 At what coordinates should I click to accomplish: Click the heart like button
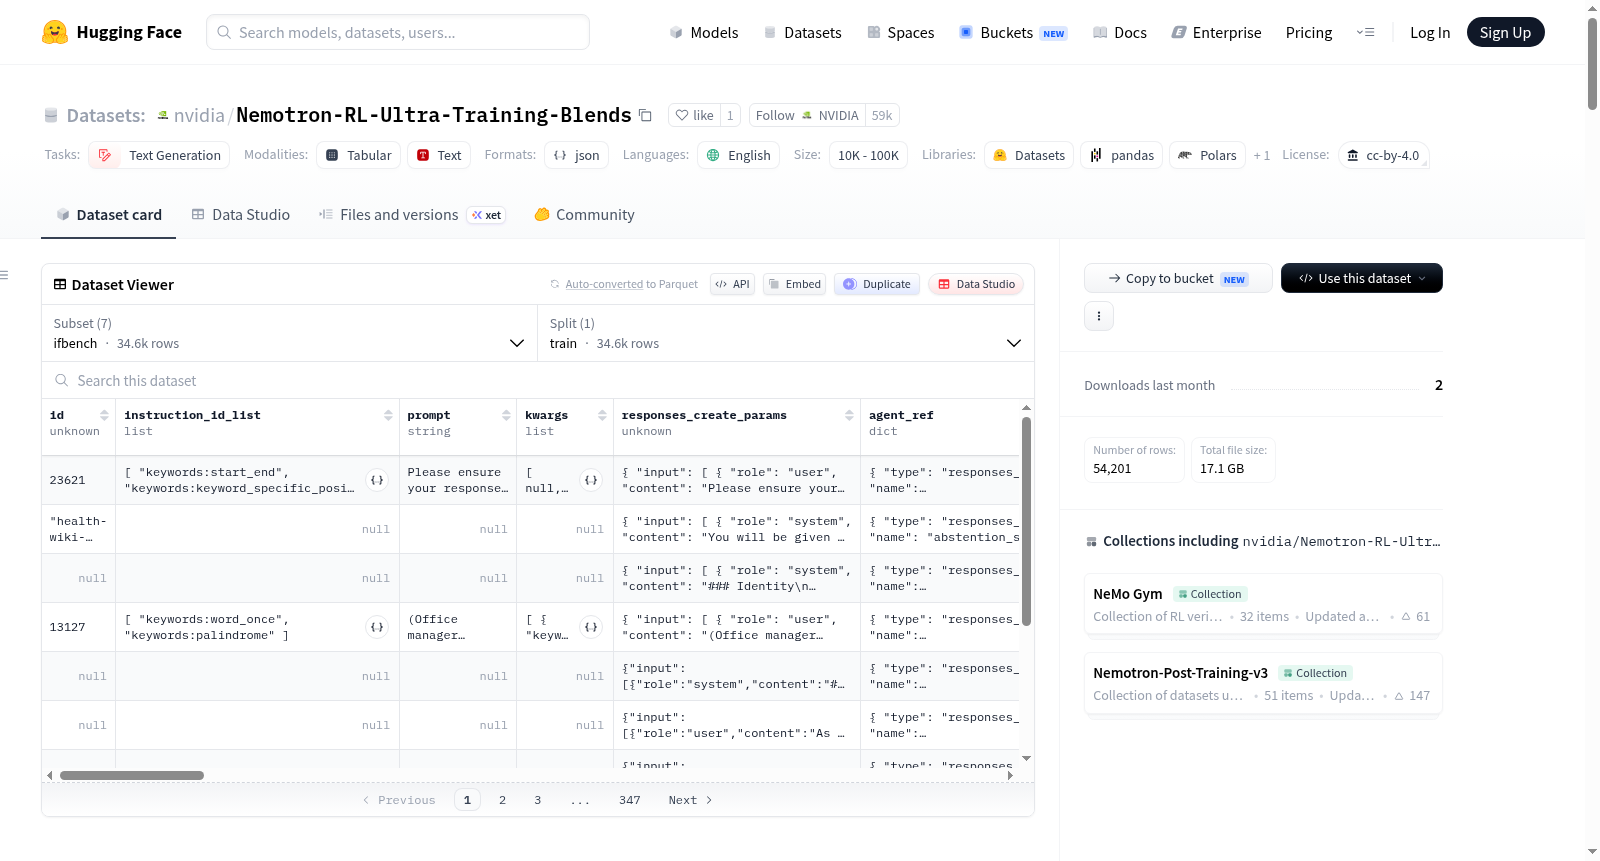[694, 115]
